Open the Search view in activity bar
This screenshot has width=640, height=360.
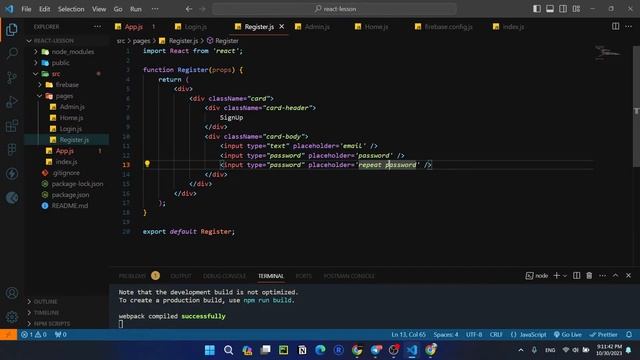coord(12,53)
